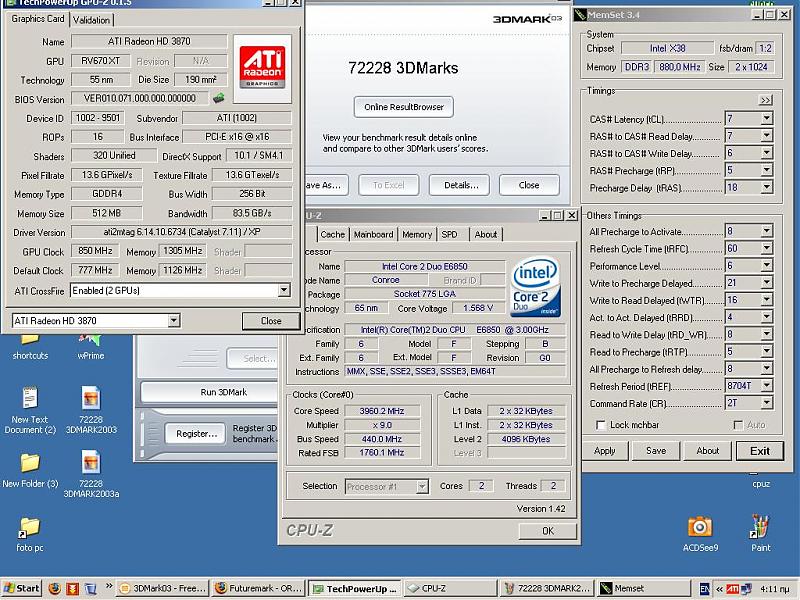Open the Performance Level dropdown
This screenshot has width=800, height=600.
coord(766,265)
